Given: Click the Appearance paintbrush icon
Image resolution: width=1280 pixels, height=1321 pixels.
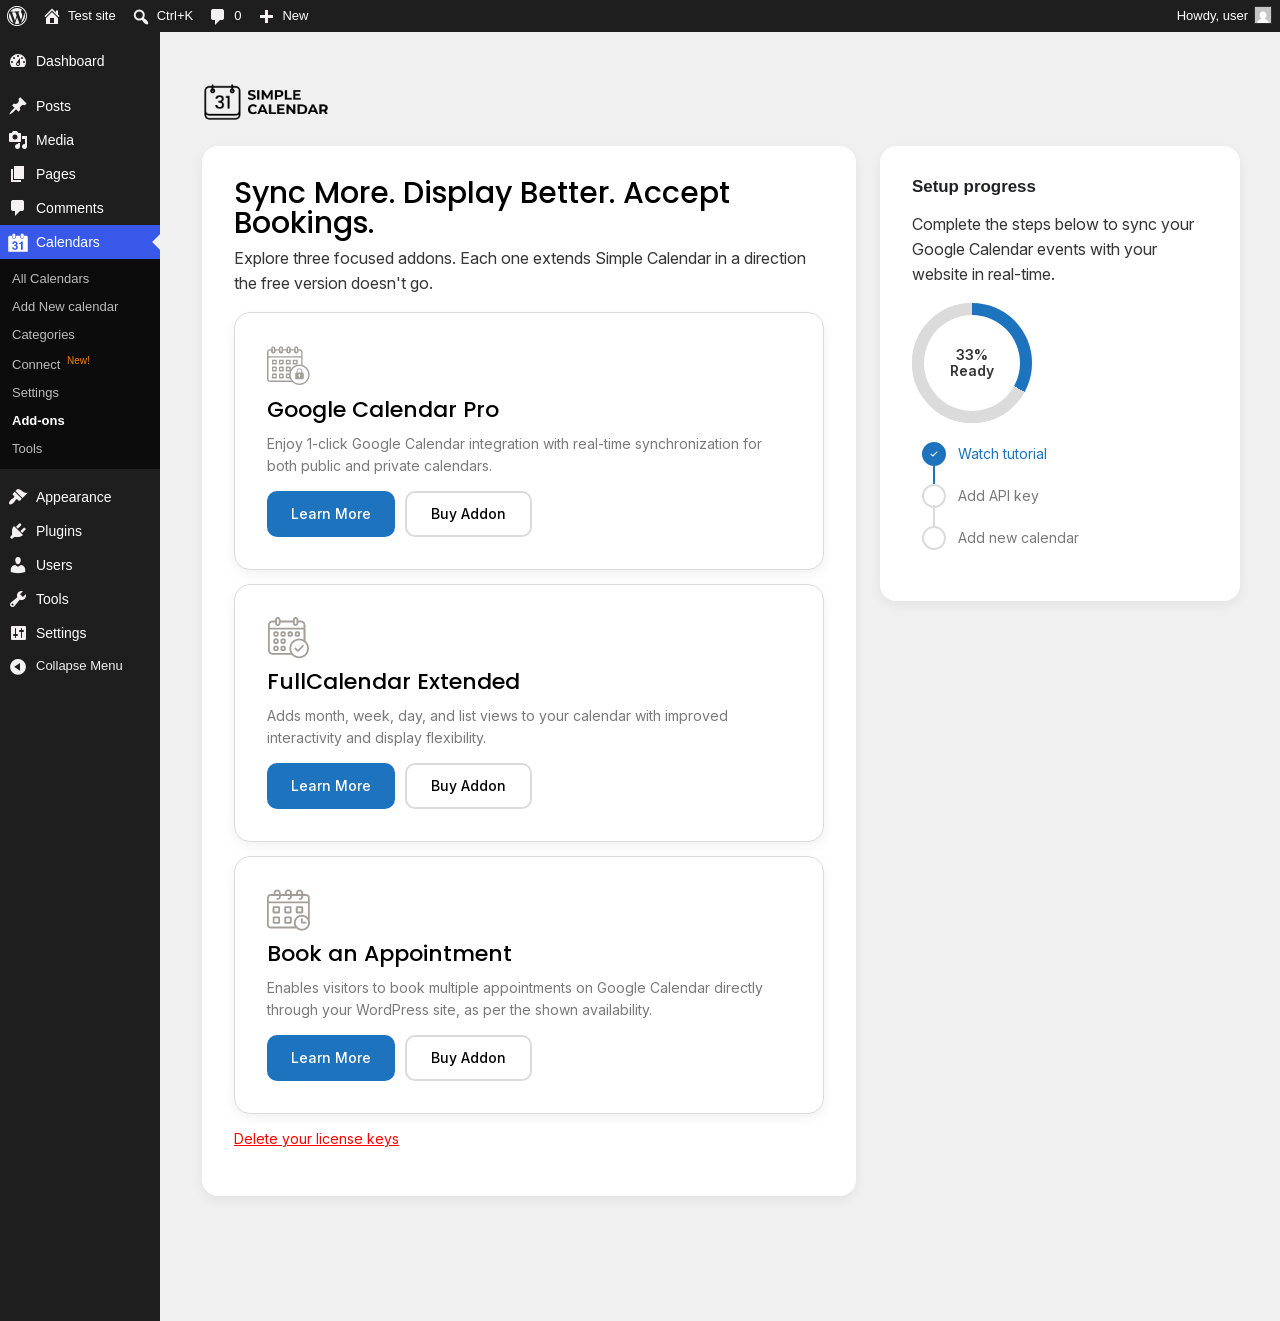Looking at the screenshot, I should click(x=18, y=497).
